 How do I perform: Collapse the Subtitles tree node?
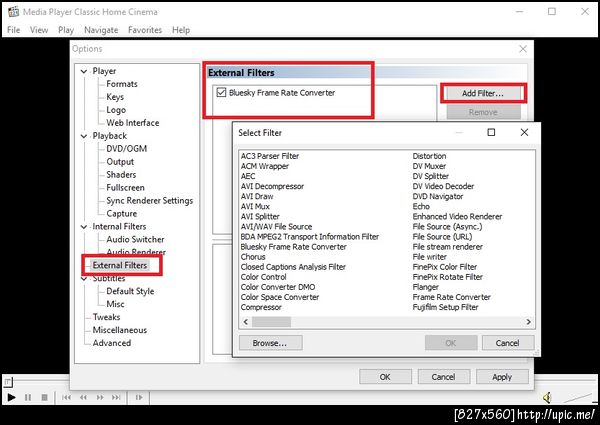click(x=84, y=279)
